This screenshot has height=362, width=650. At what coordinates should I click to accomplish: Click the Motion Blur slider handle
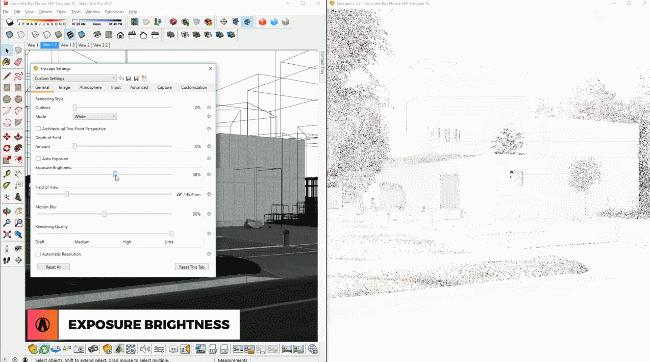pyautogui.click(x=104, y=214)
